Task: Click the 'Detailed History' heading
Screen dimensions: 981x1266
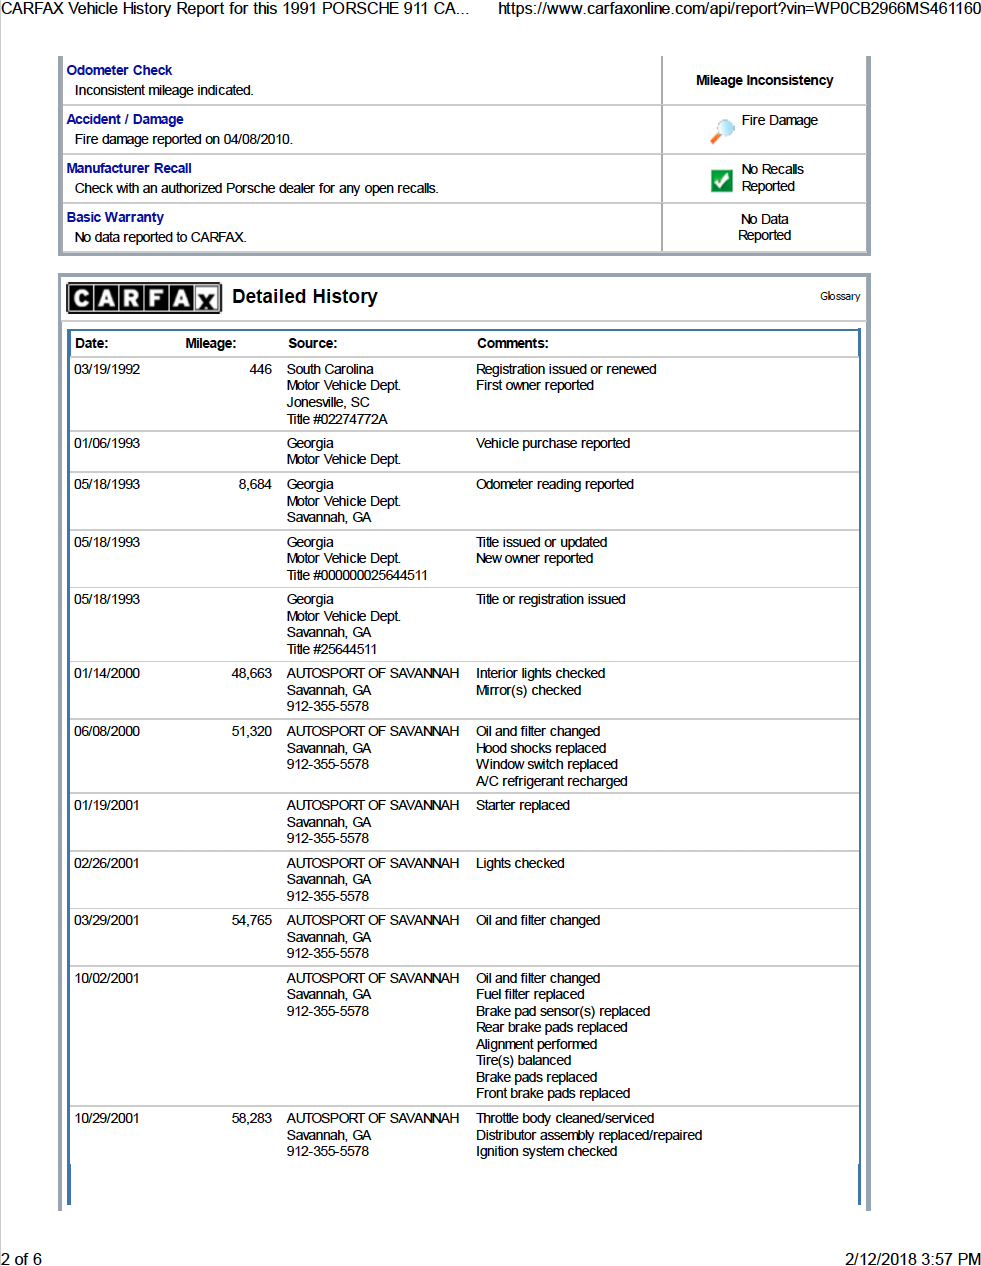Action: 305,297
